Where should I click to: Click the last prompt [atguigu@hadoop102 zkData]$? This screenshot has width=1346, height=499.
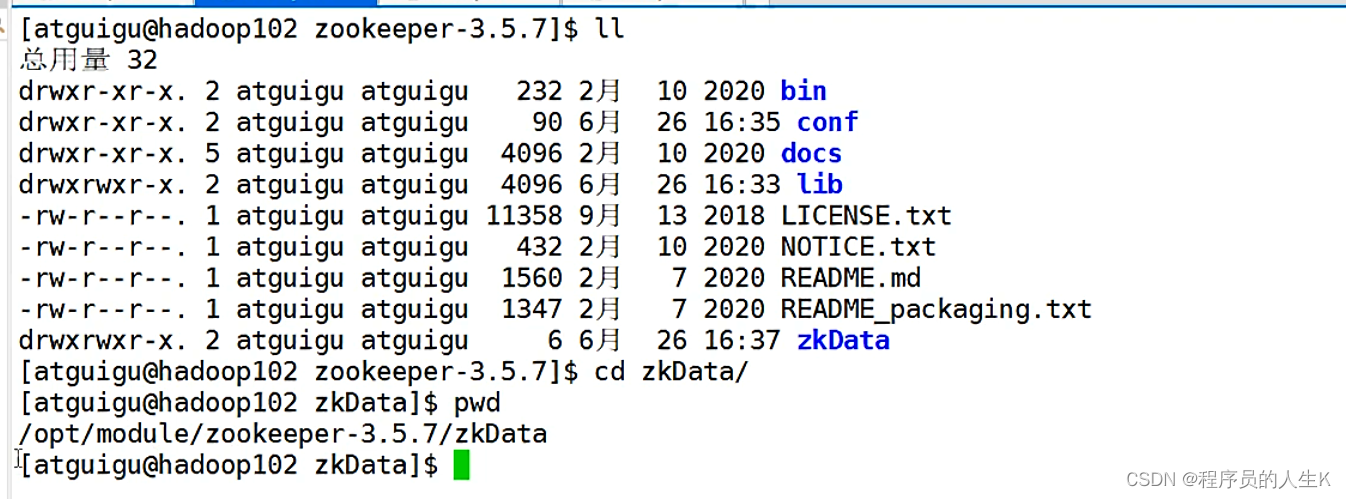point(229,465)
